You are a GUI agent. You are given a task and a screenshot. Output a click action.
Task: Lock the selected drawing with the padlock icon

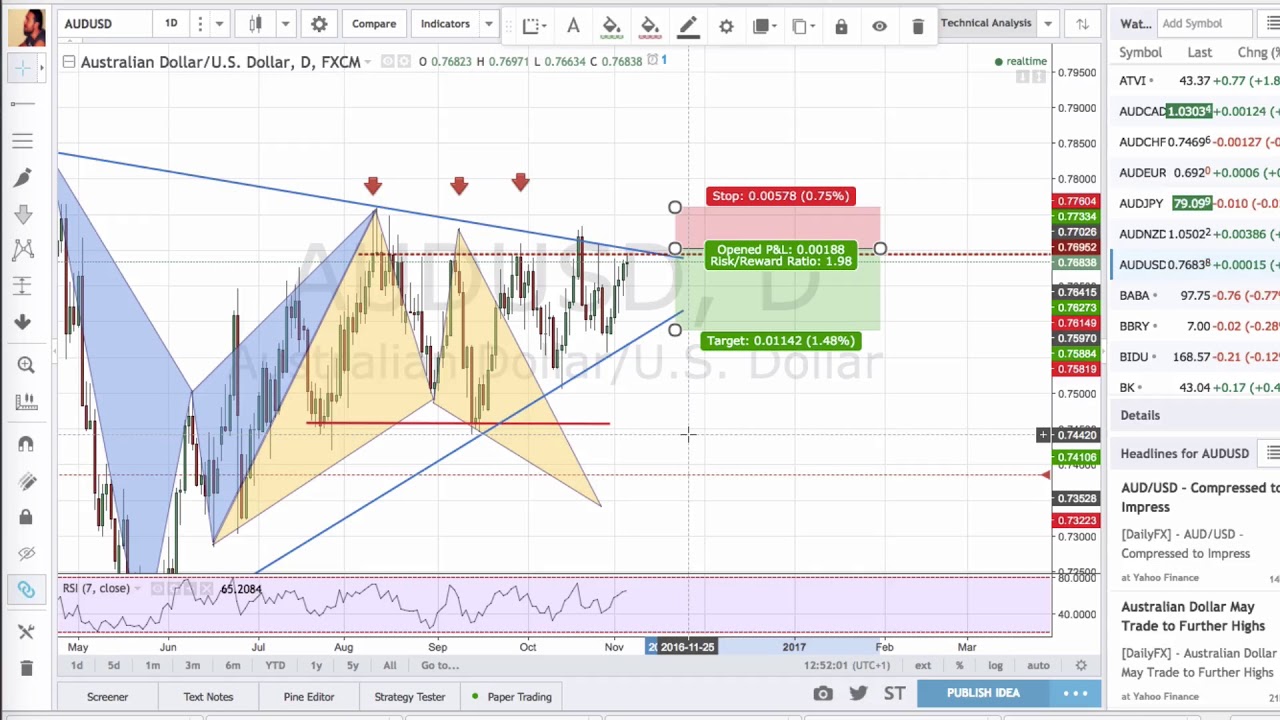click(841, 25)
